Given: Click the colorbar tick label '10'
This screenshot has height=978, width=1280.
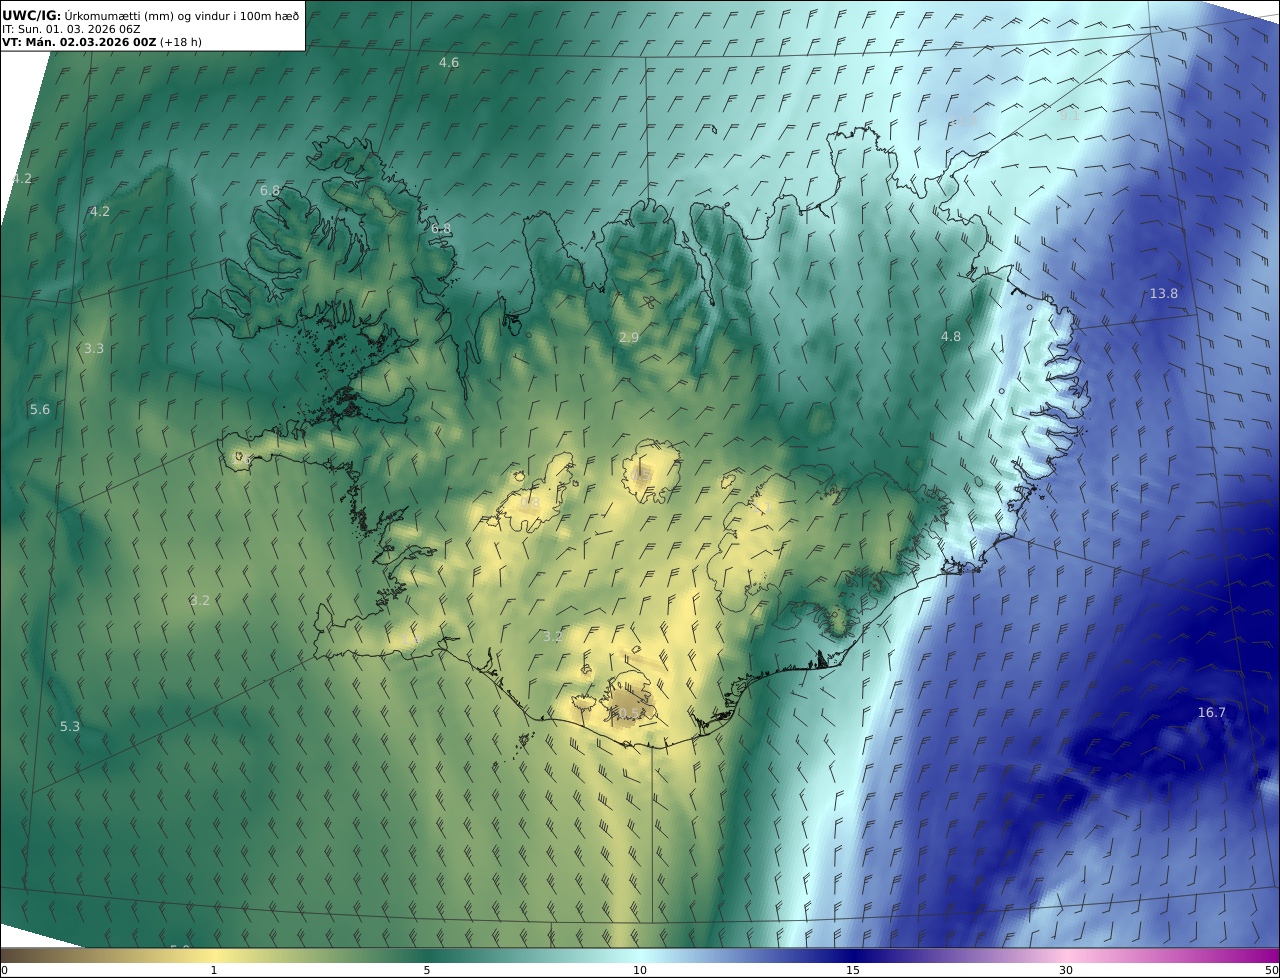Looking at the screenshot, I should point(640,970).
